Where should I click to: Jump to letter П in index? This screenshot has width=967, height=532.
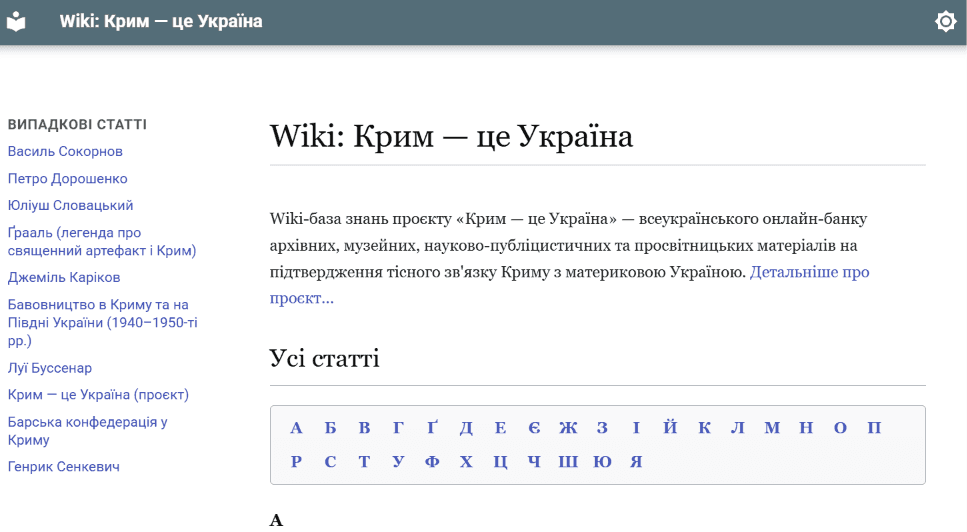tap(874, 427)
